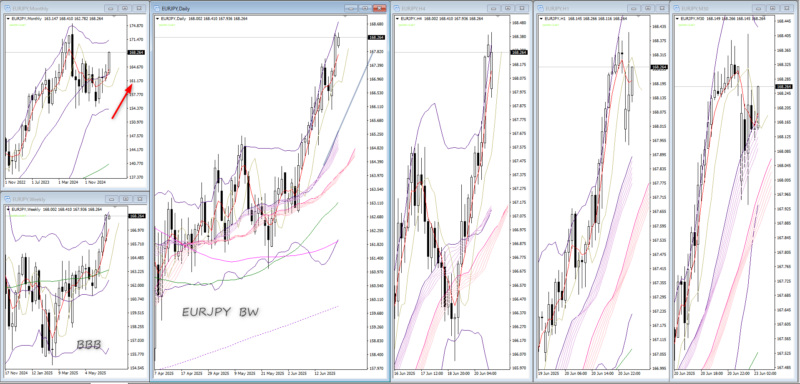Activate the EURJPY,Weekly window title
Screen dimensions: 800x384
(29, 199)
